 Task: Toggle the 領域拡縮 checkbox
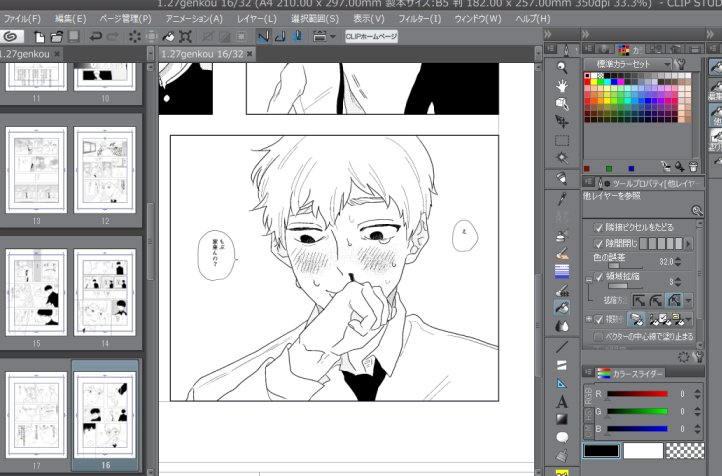pyautogui.click(x=599, y=277)
